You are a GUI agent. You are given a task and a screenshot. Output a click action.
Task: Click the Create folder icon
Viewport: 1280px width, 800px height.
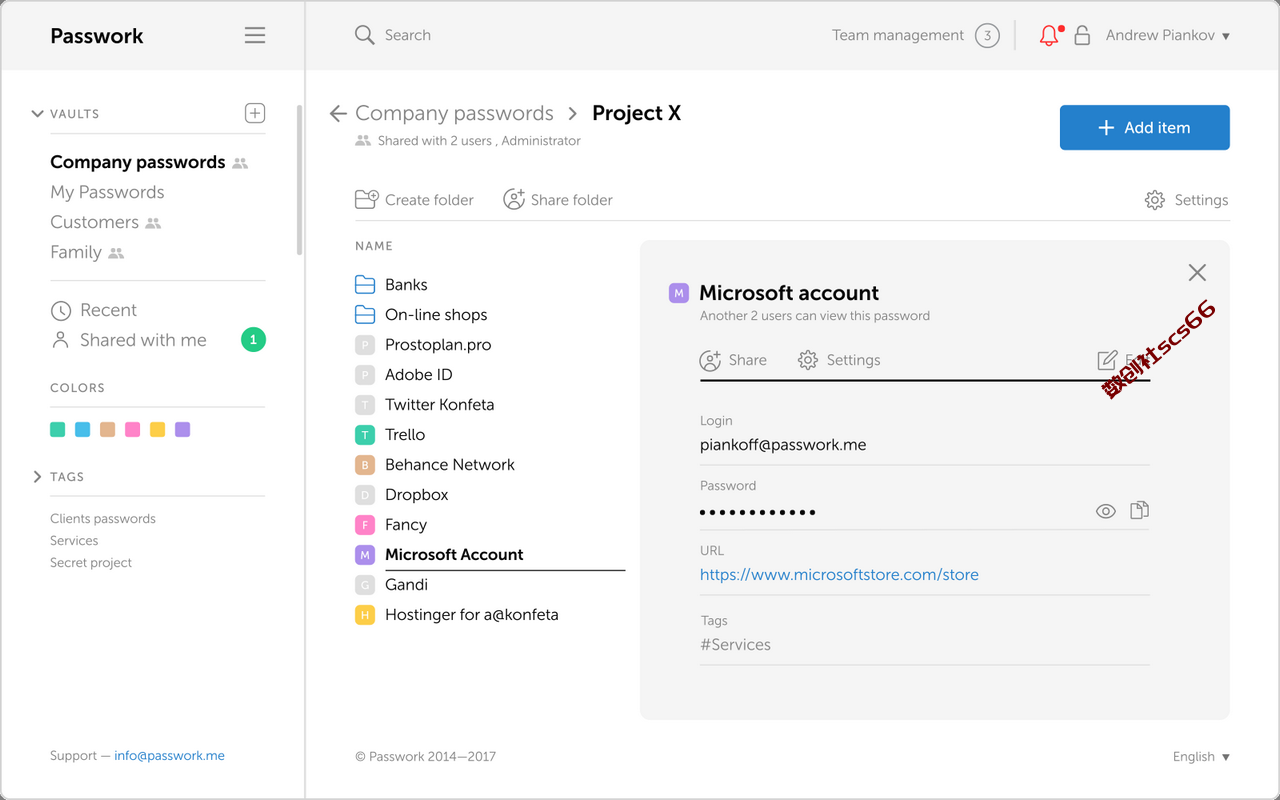pyautogui.click(x=367, y=199)
